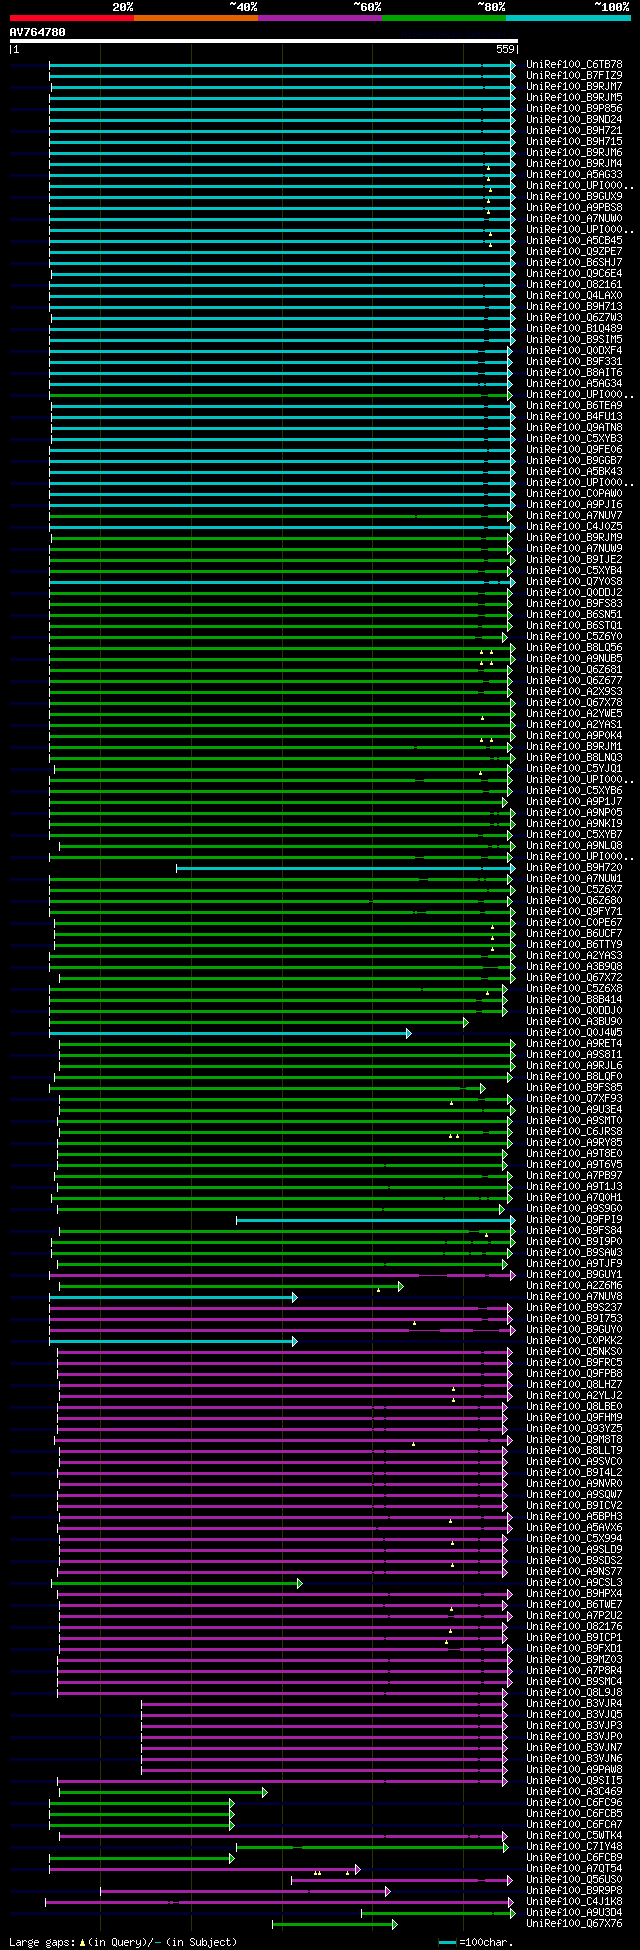The image size is (640, 1950).
Task: Click hit UniRef100_C7IY48
Action: click(574, 1847)
